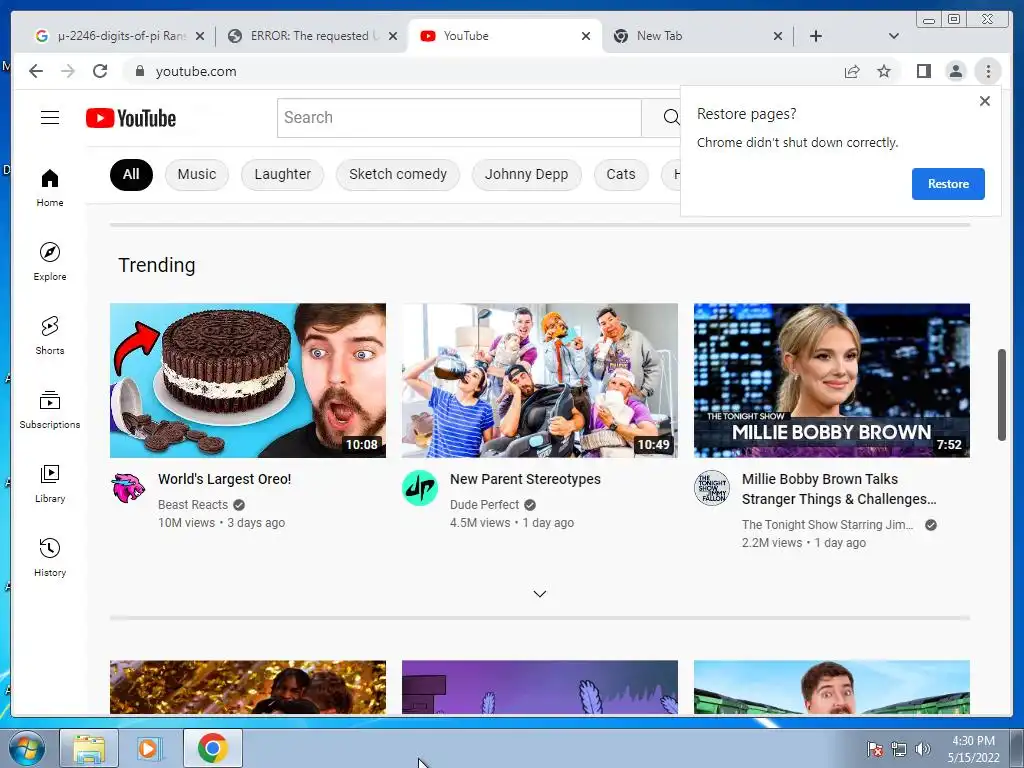The height and width of the screenshot is (768, 1024).
Task: Click the Dude Perfect channel avatar
Action: click(x=419, y=488)
